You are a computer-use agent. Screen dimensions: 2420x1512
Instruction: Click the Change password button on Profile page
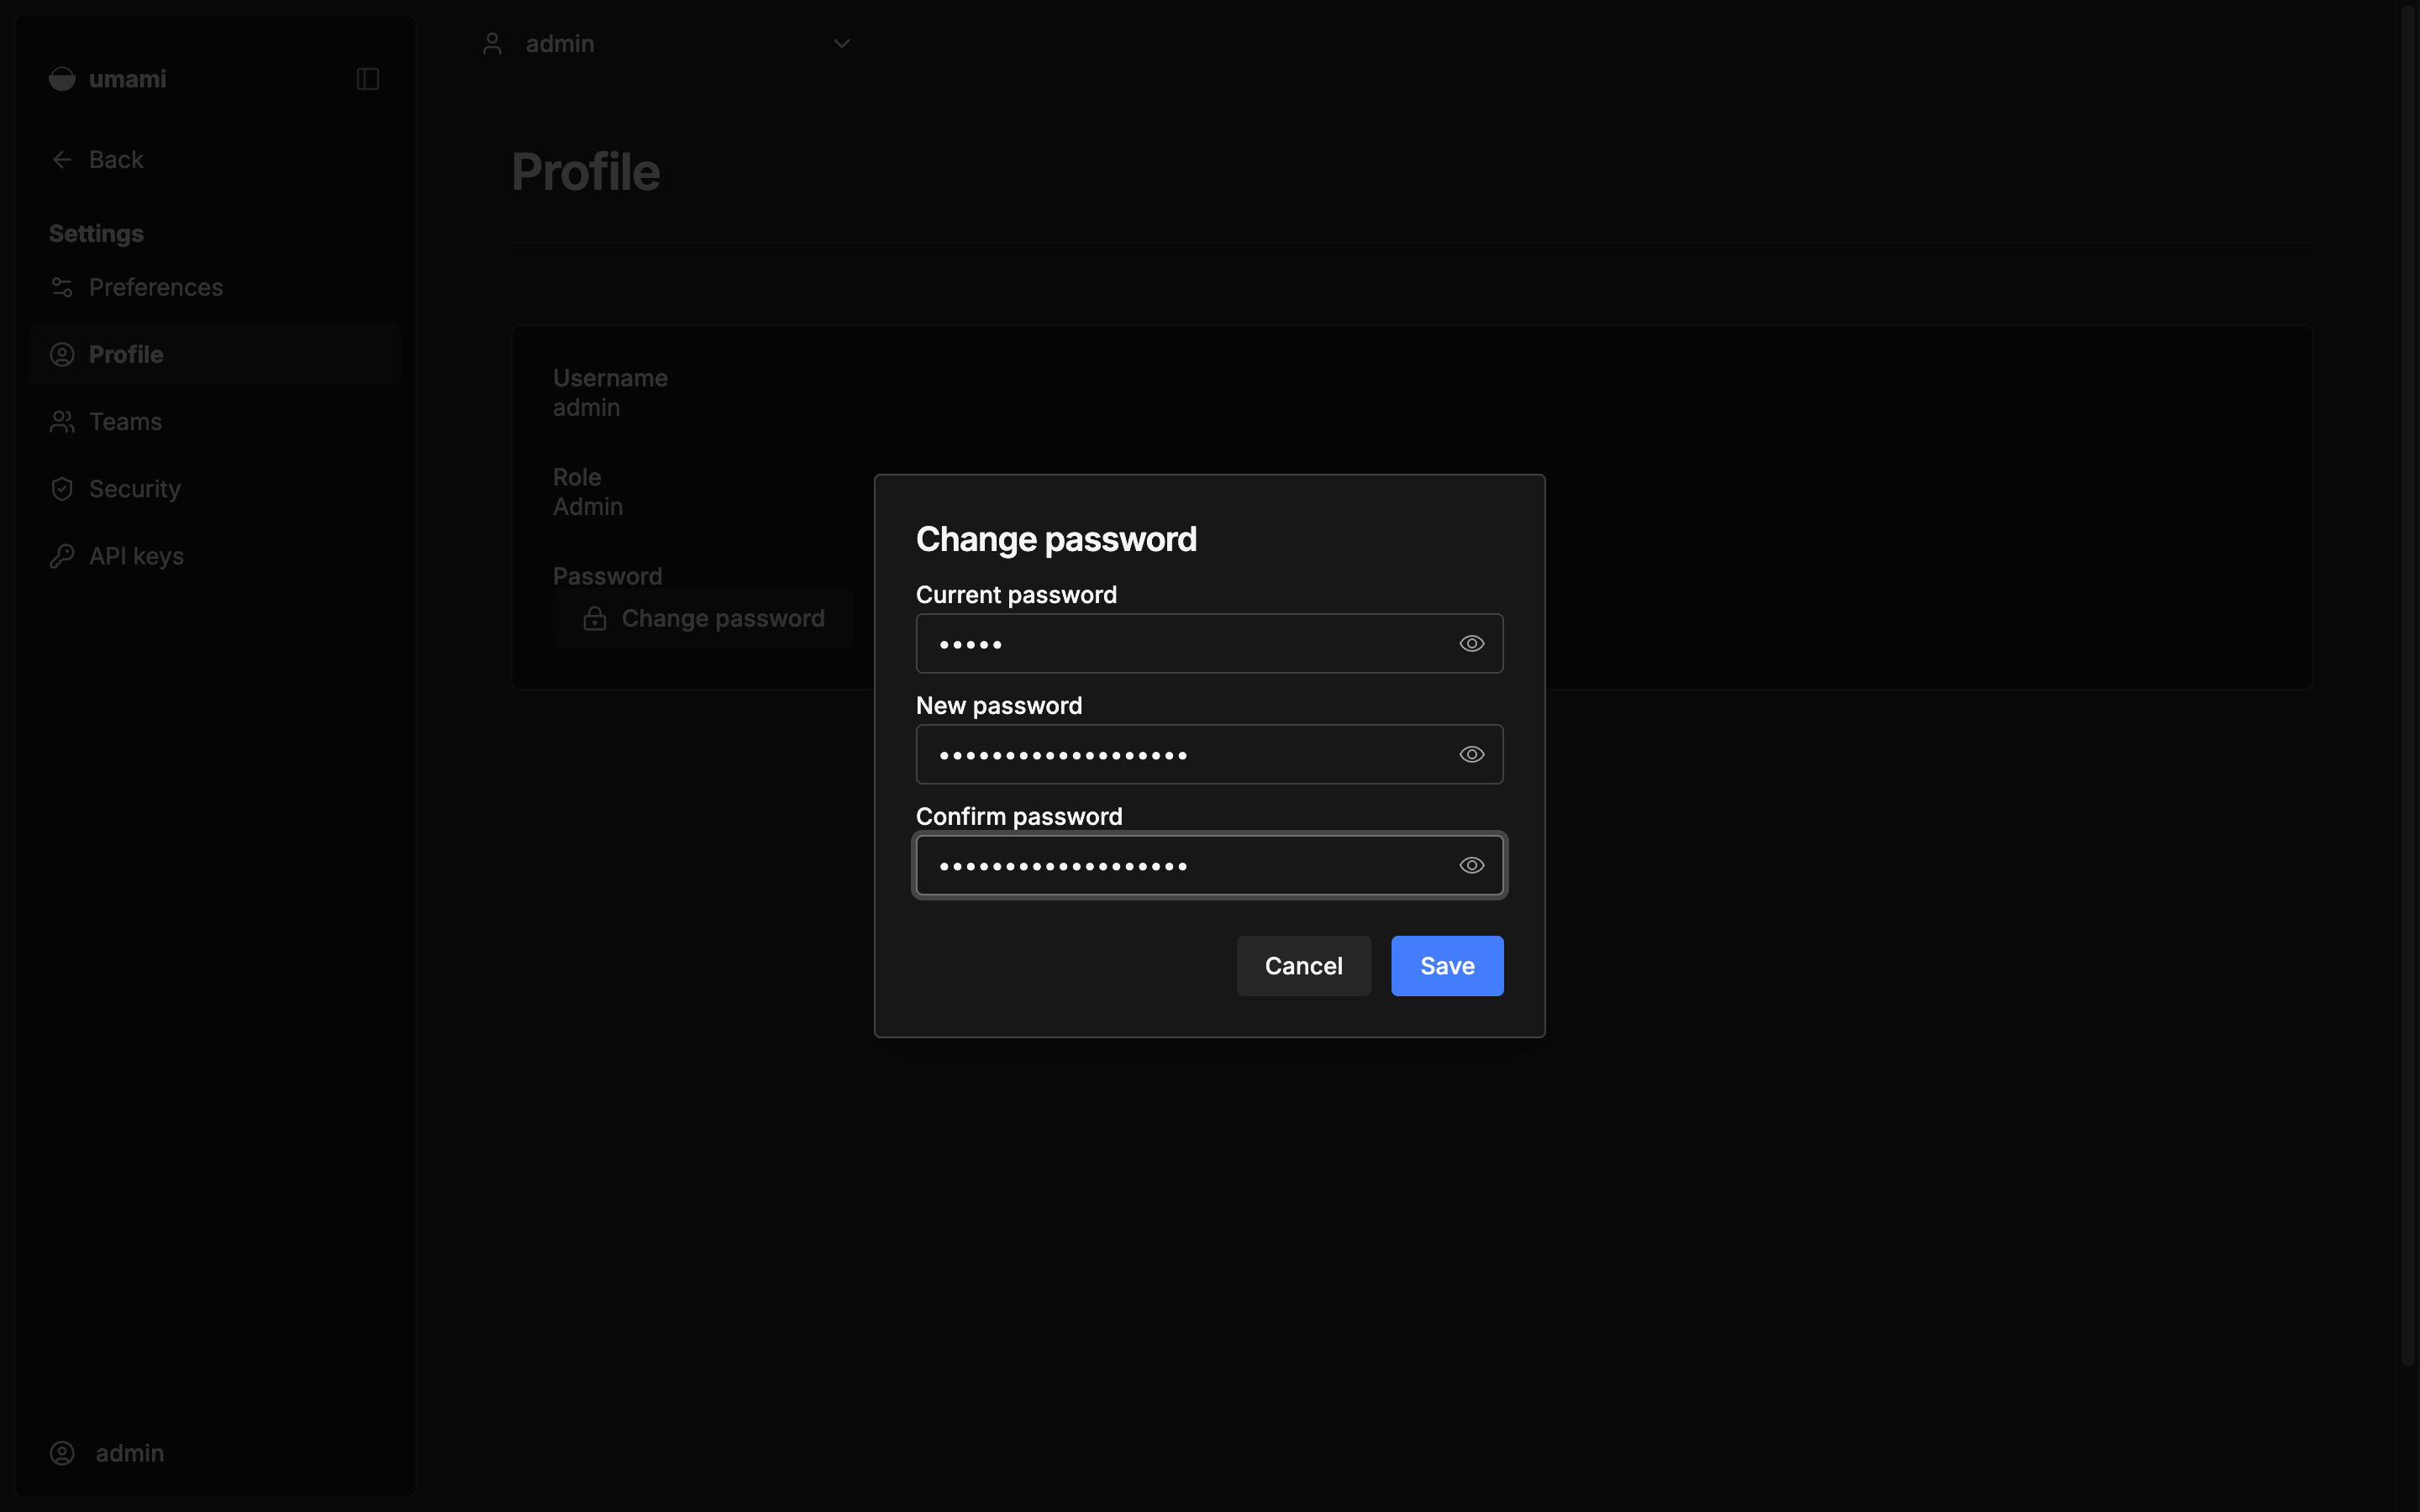tap(704, 619)
